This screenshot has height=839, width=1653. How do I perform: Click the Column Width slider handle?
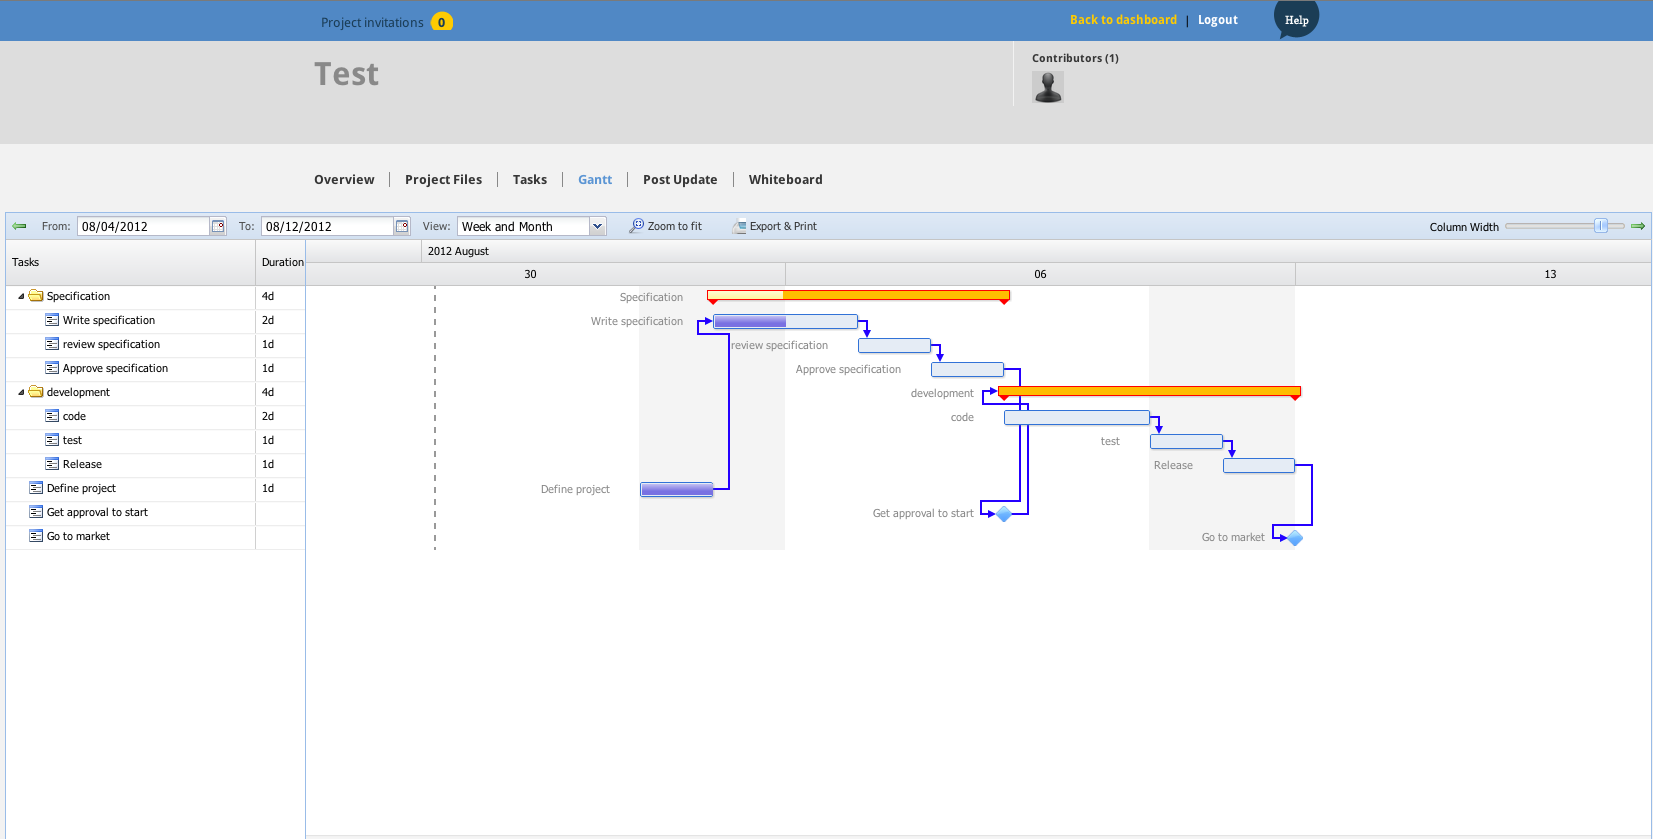pos(1601,226)
